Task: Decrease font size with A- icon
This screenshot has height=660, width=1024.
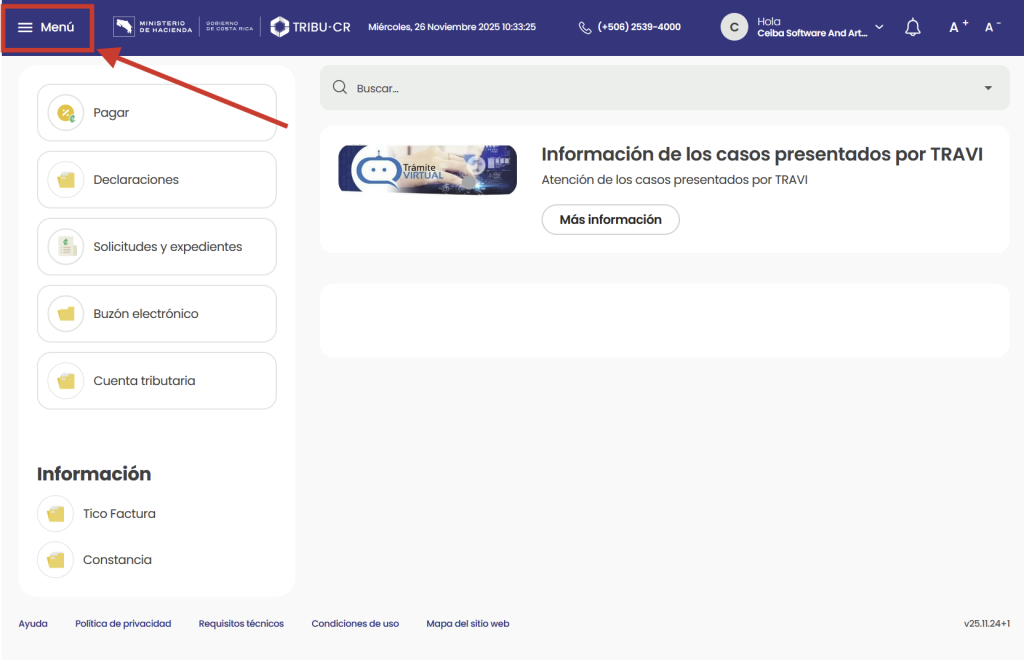Action: [992, 27]
